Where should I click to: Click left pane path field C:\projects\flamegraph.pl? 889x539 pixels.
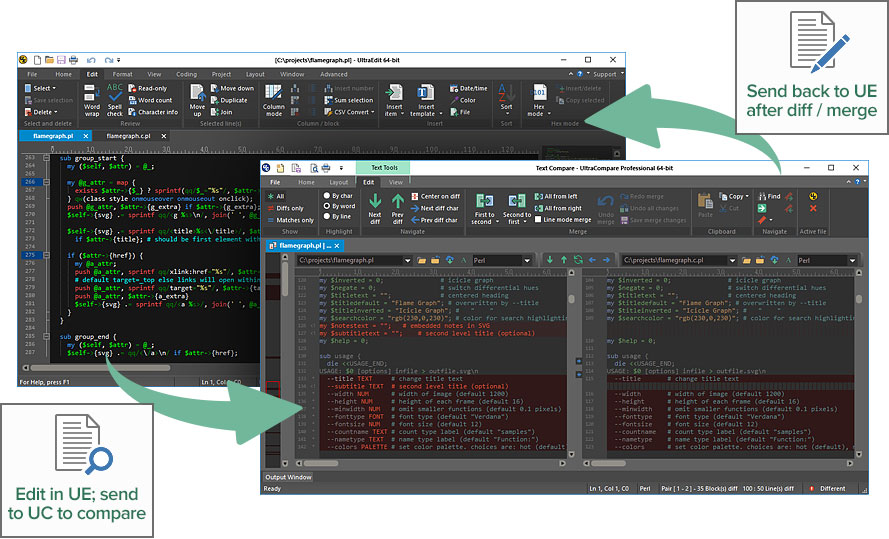[x=349, y=260]
